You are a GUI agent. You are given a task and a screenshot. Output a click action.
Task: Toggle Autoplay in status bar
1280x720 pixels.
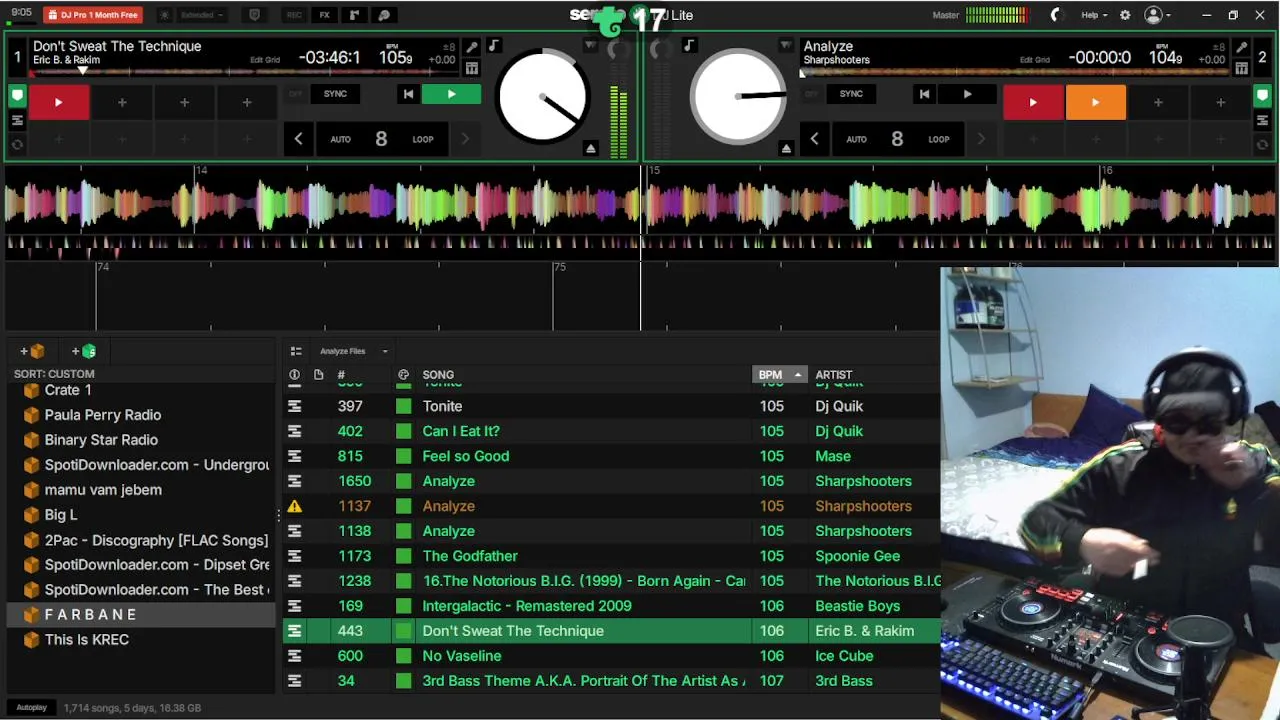[31, 708]
